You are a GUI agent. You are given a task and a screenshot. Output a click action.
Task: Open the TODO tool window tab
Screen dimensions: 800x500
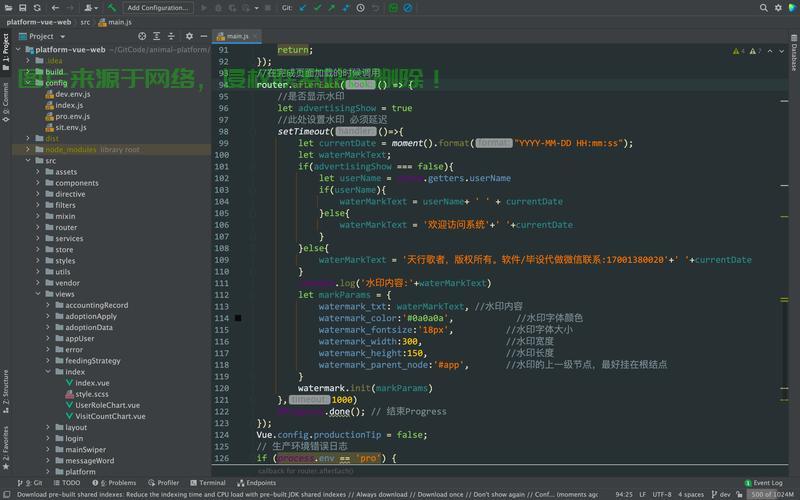(x=67, y=483)
